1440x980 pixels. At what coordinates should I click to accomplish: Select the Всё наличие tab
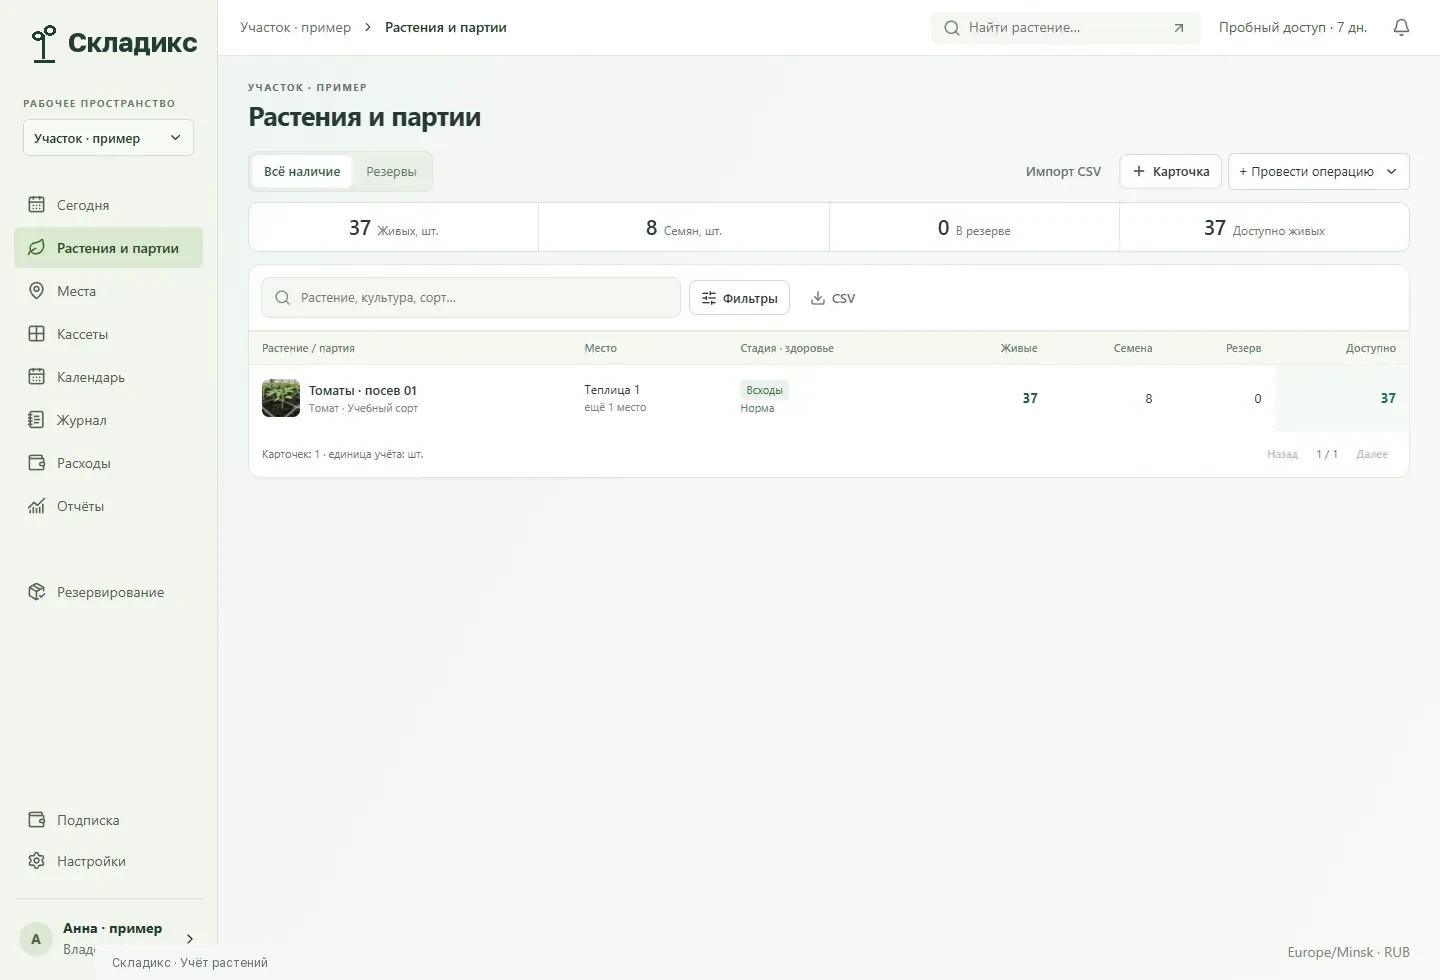coord(302,172)
